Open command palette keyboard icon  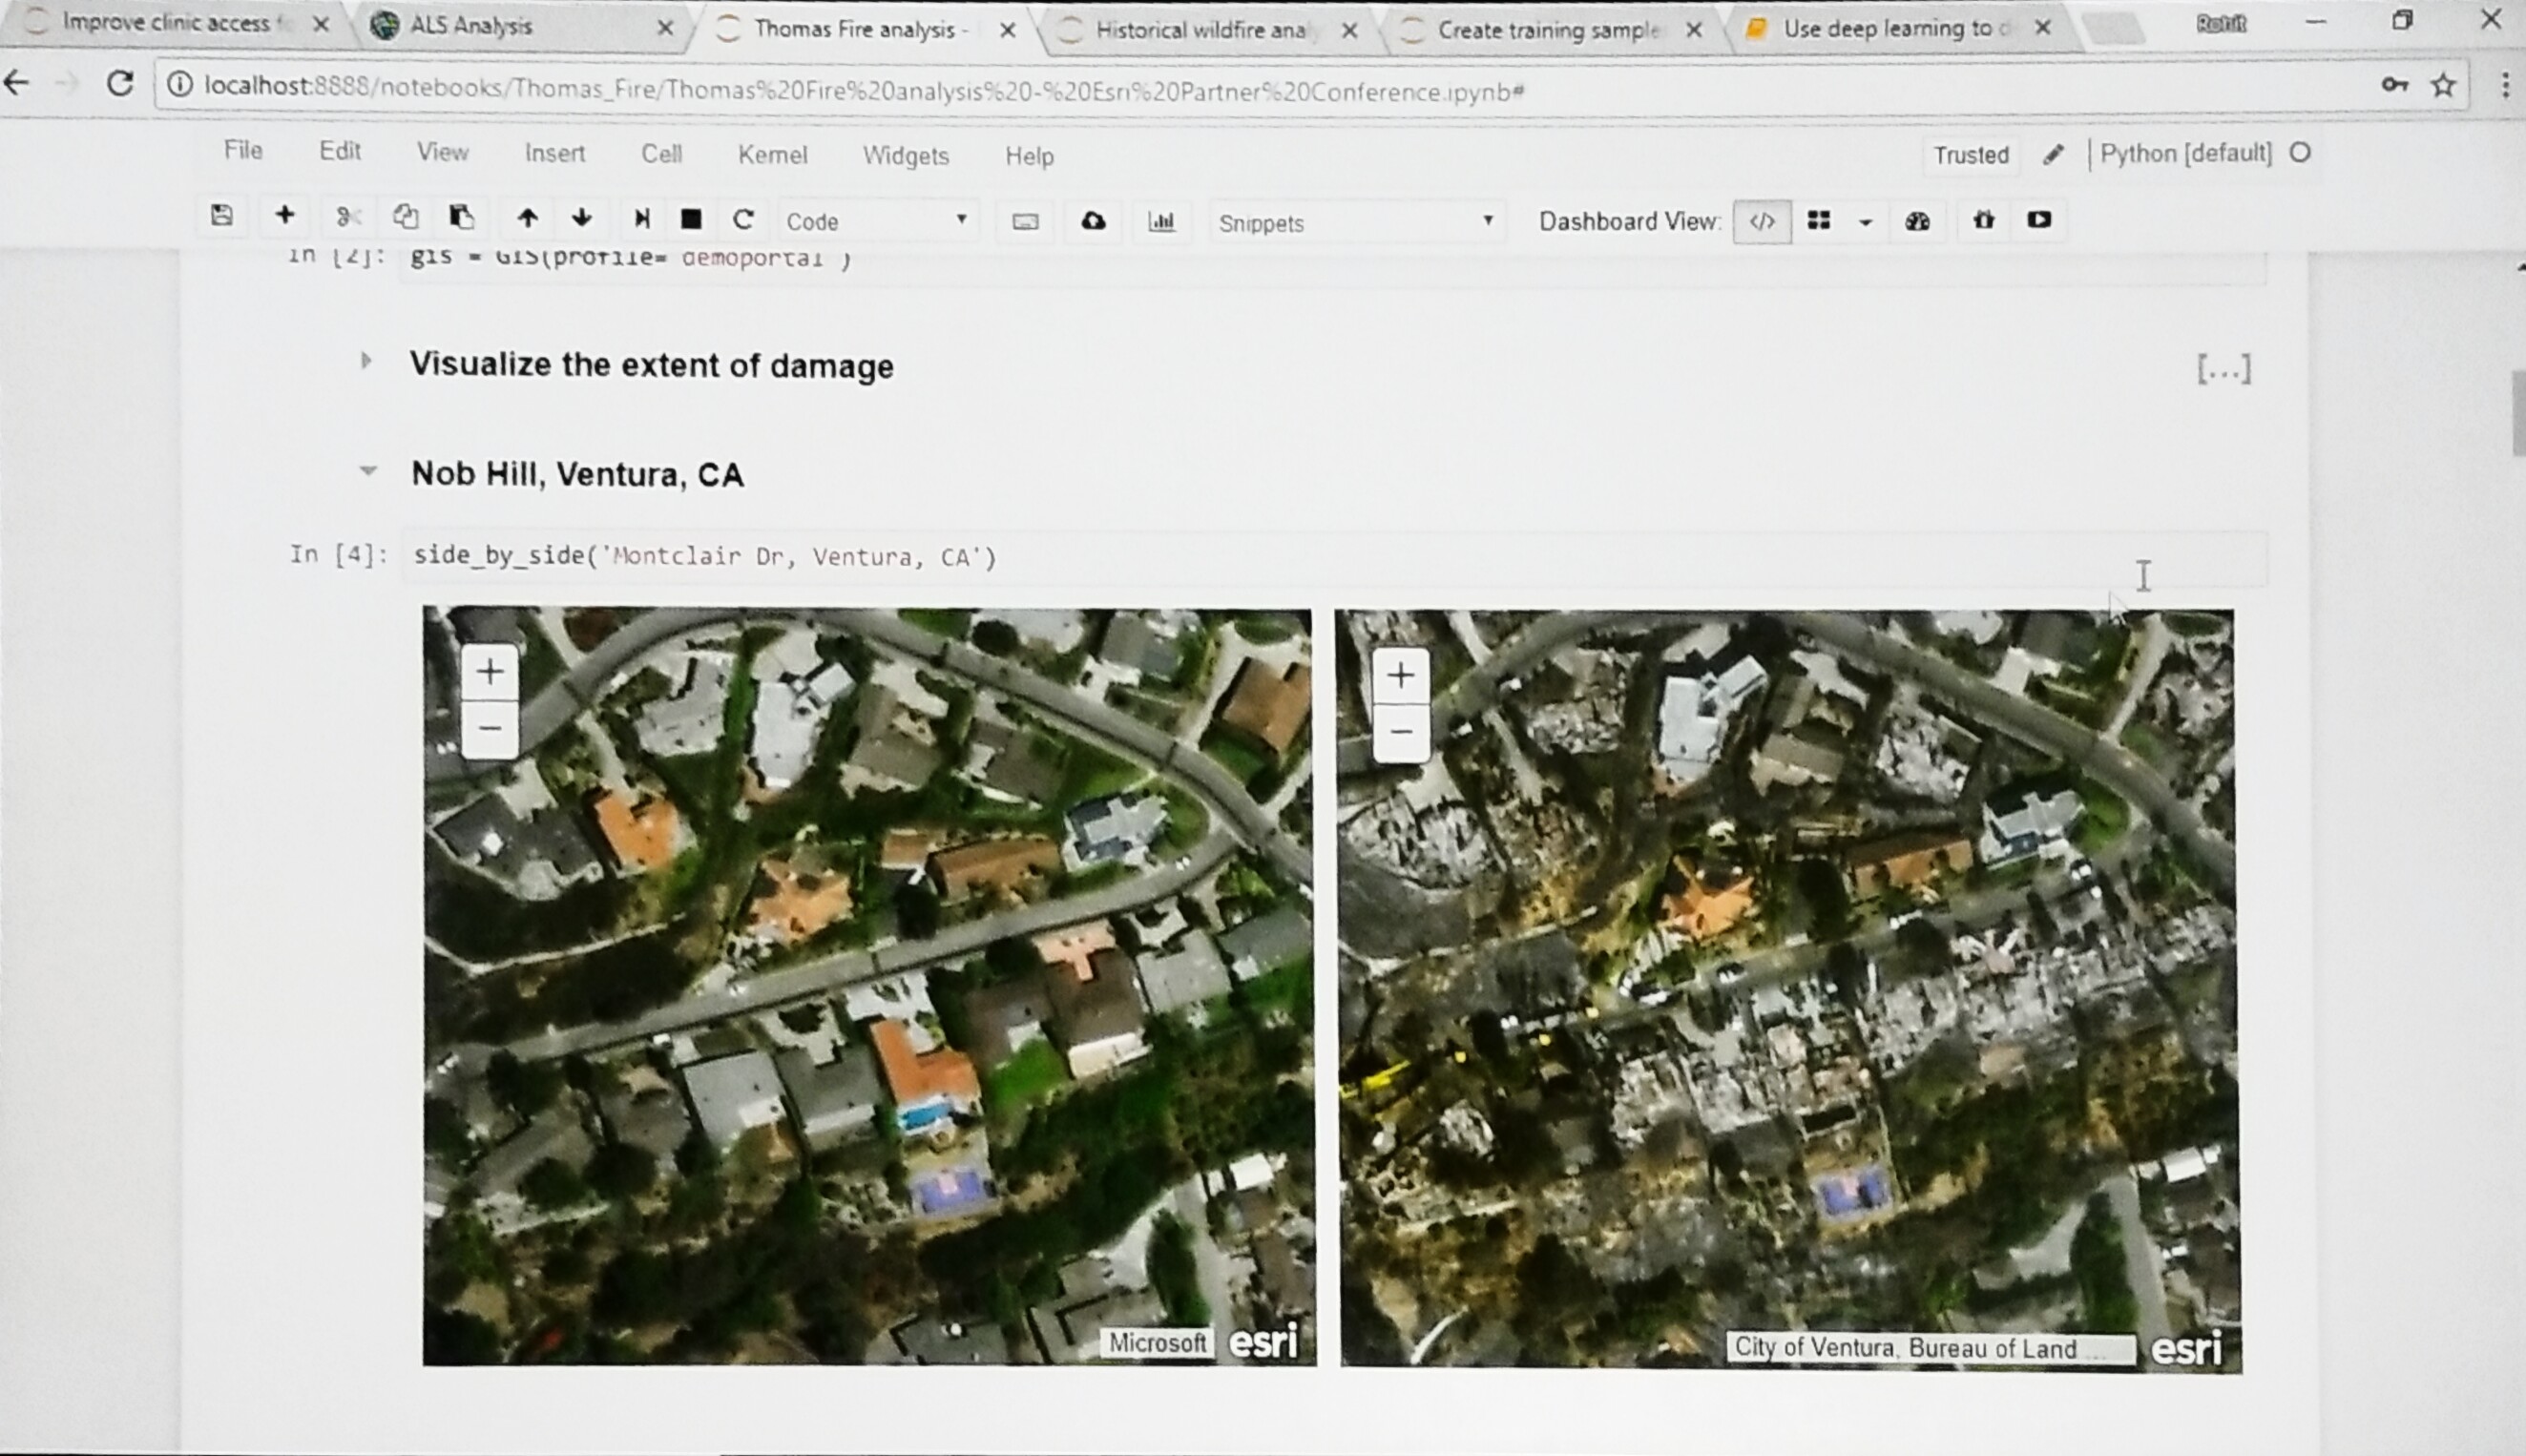(1025, 222)
